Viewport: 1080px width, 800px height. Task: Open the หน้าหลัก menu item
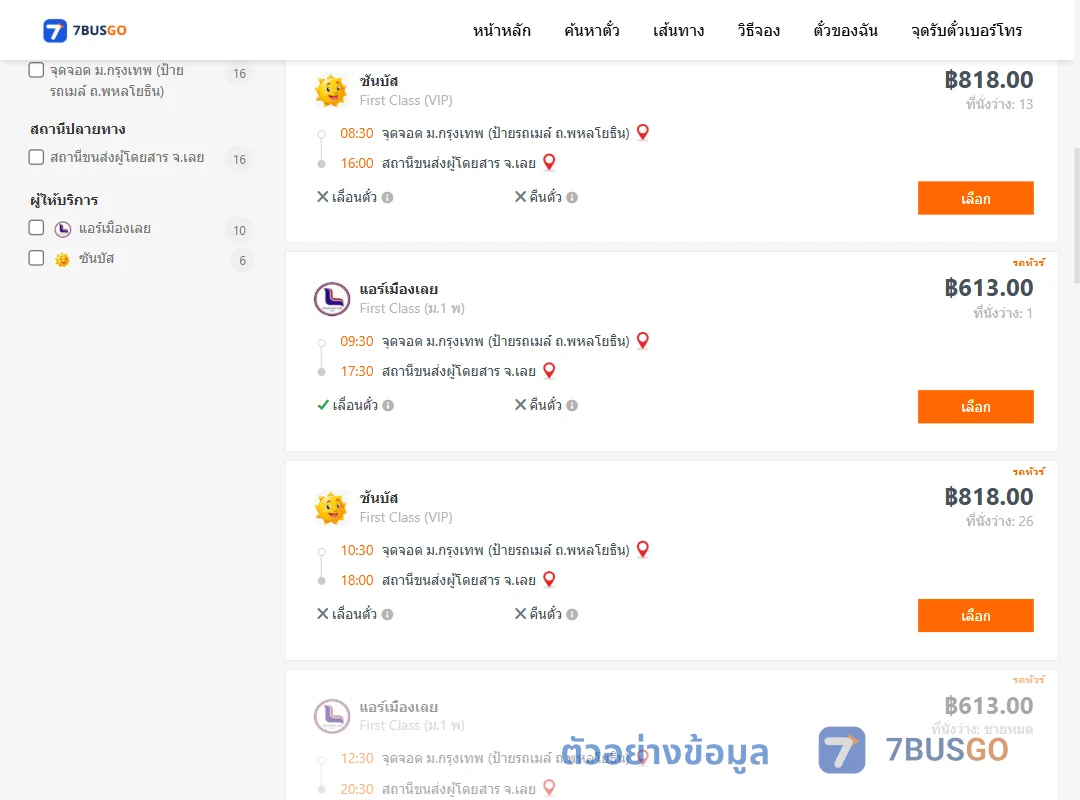click(x=501, y=30)
